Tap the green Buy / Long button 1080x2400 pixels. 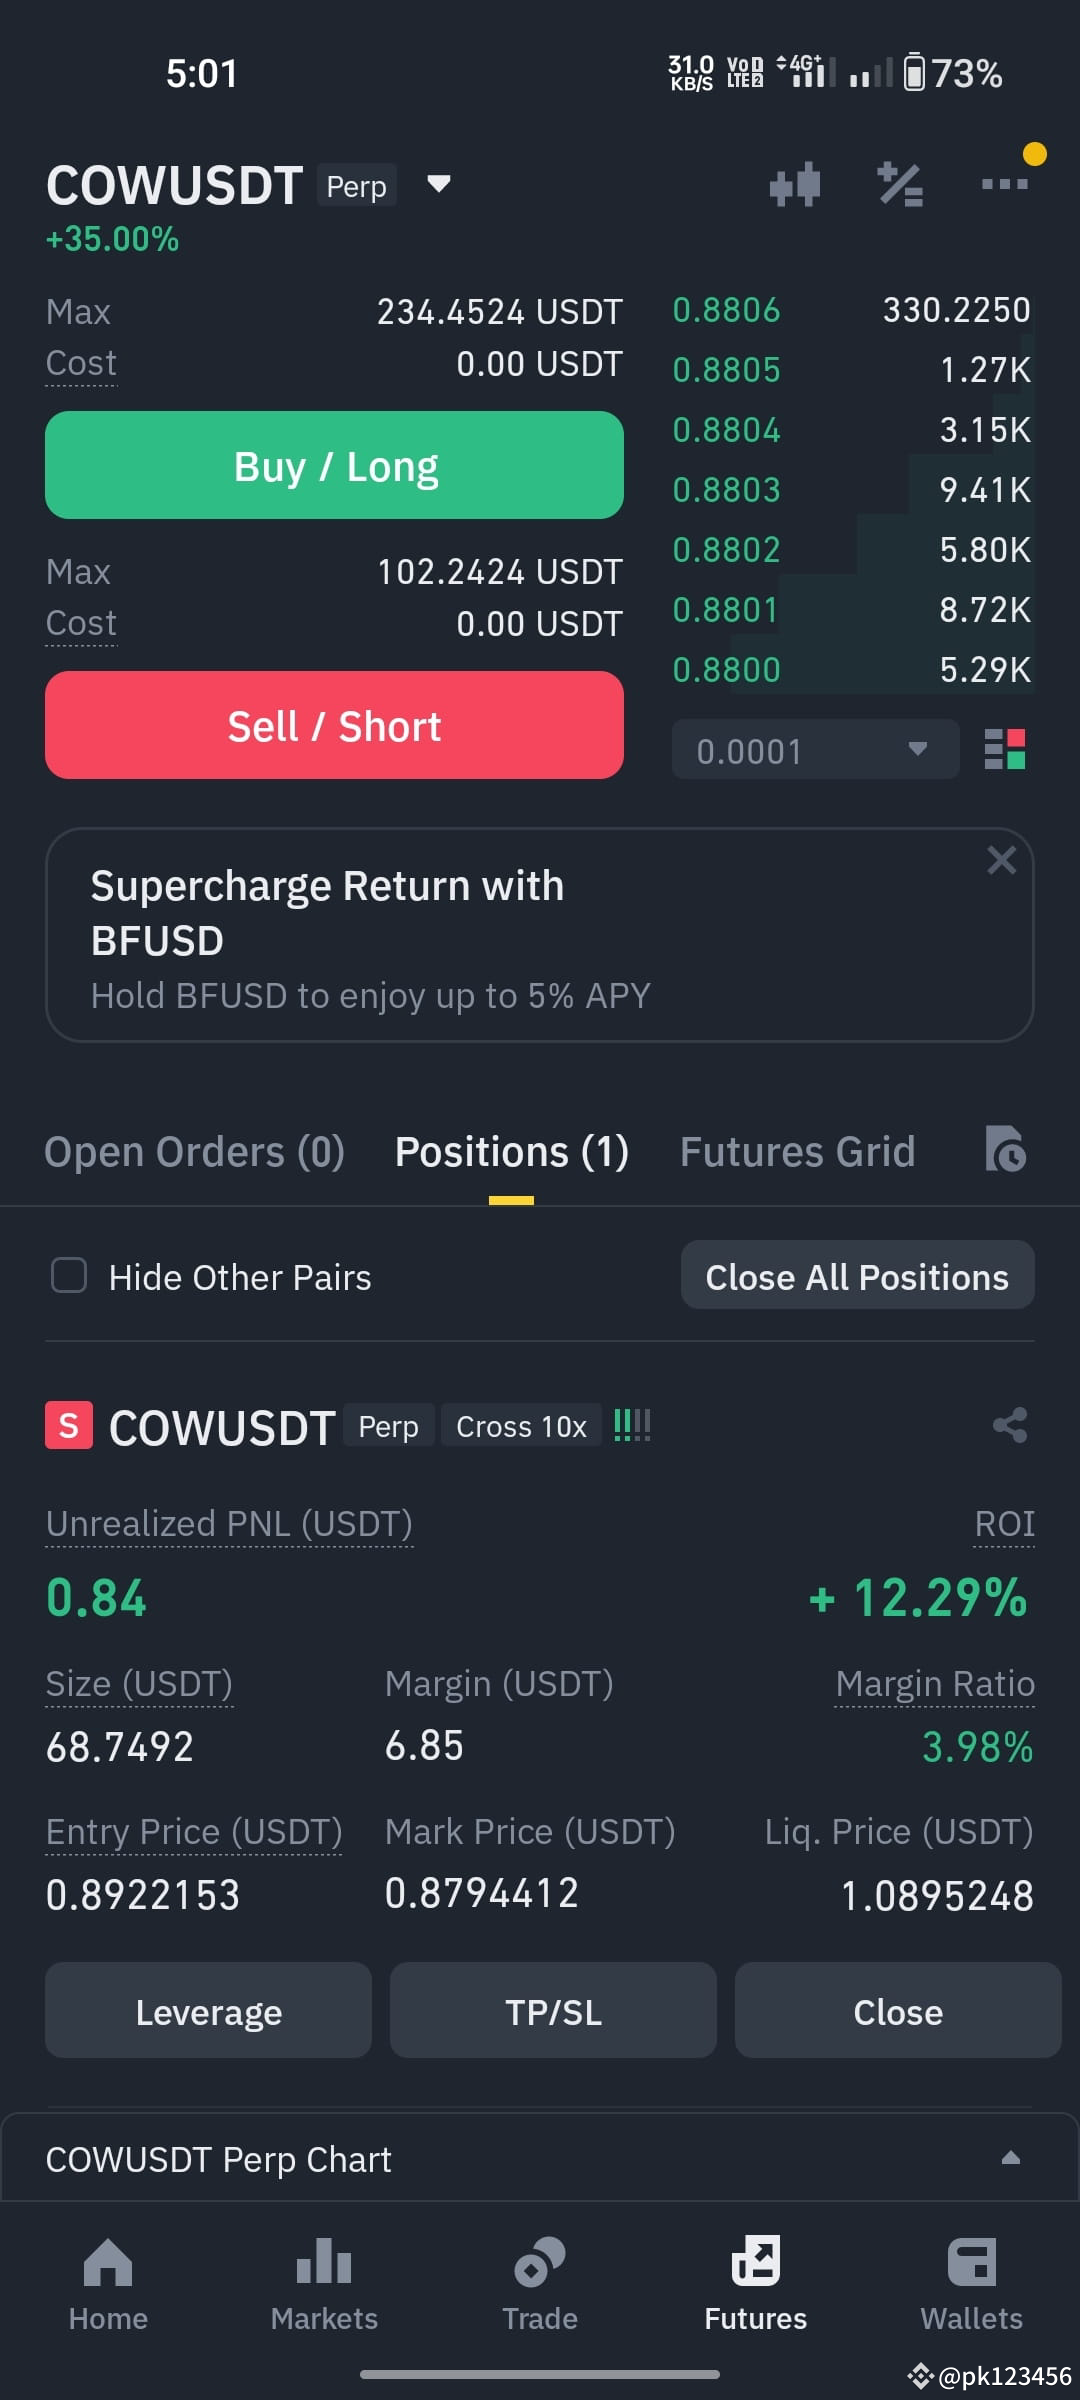click(x=334, y=465)
